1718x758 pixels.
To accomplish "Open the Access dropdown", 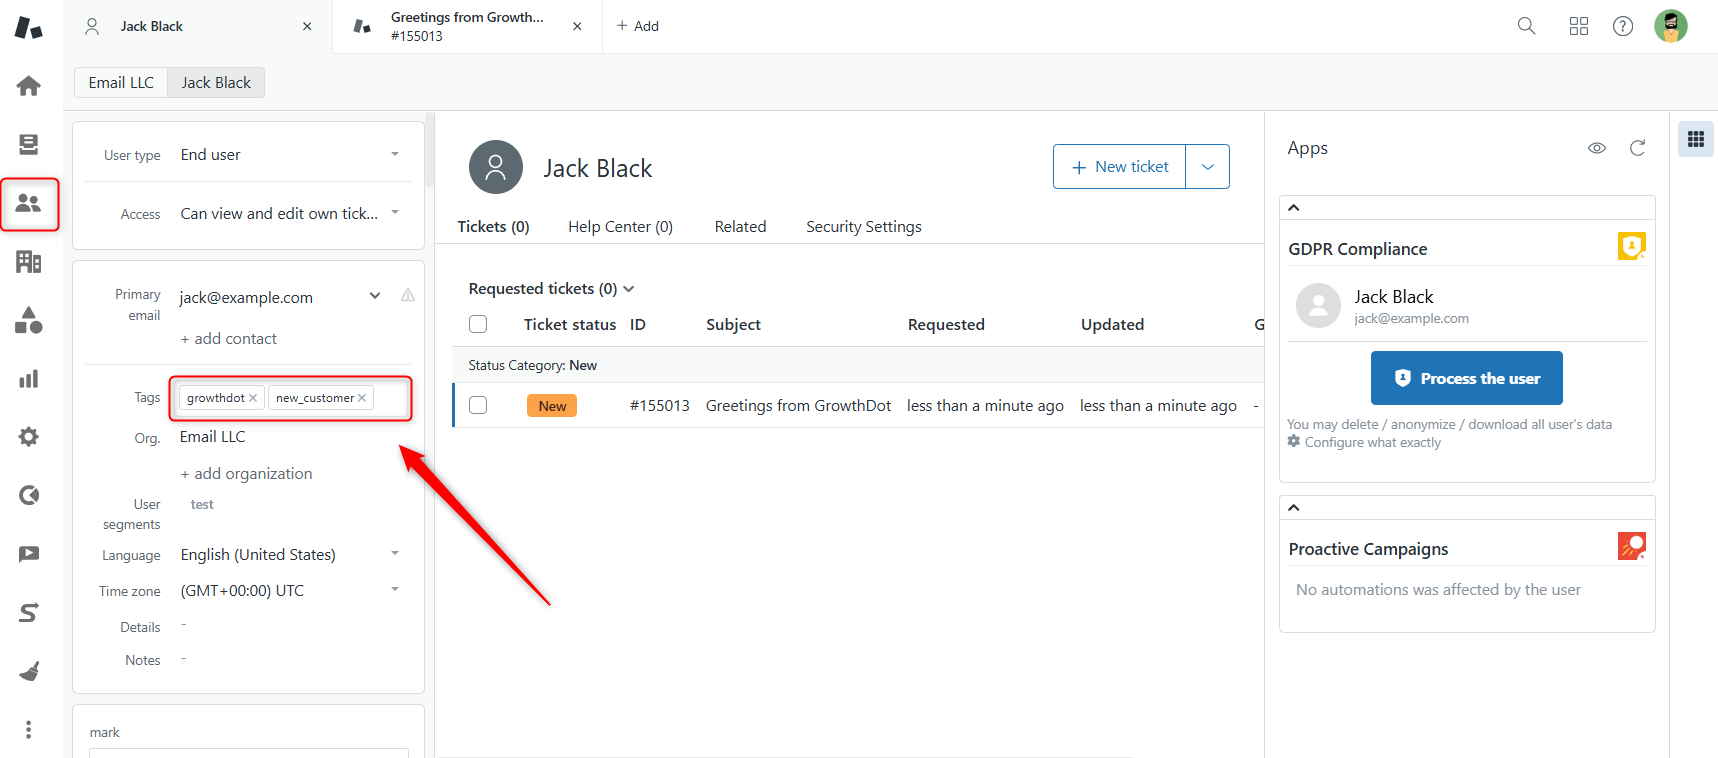I will pos(290,213).
